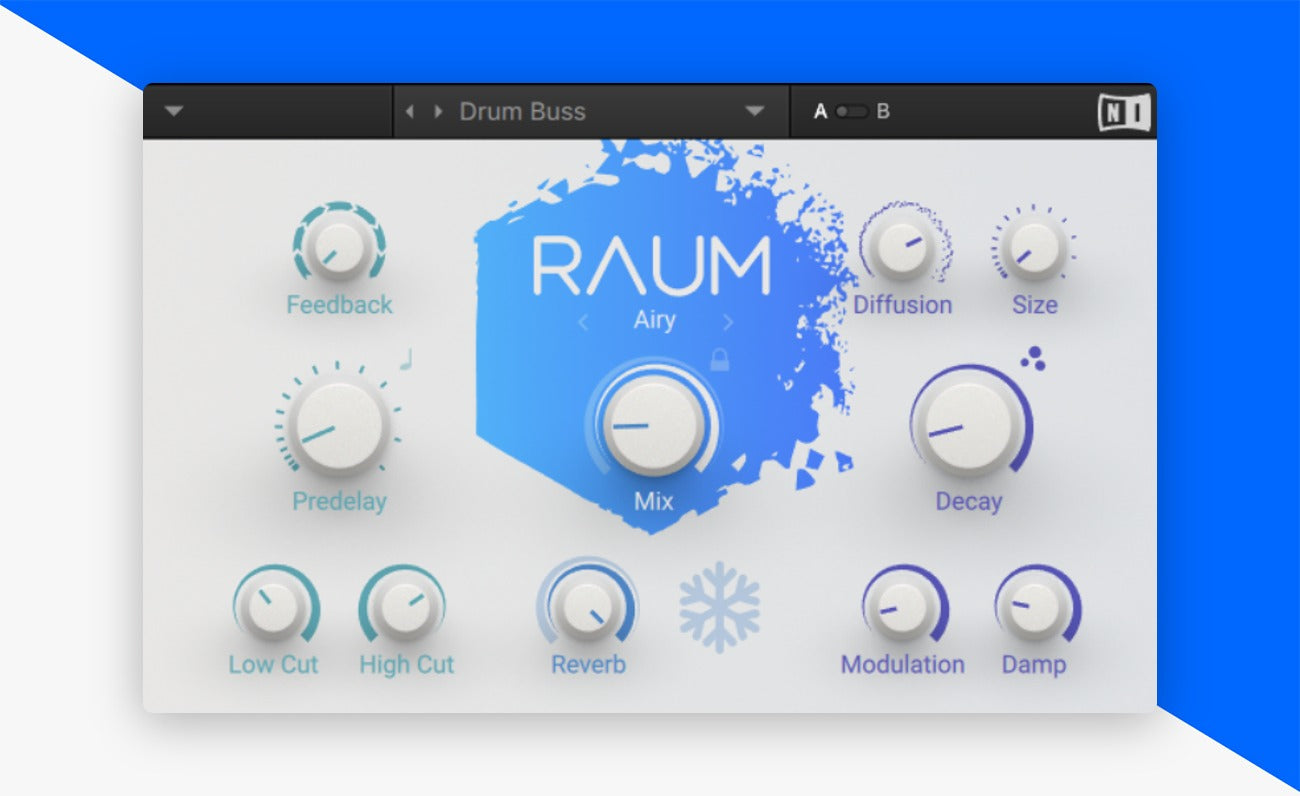This screenshot has height=796, width=1300.
Task: Click the Airy mode label
Action: tap(654, 321)
